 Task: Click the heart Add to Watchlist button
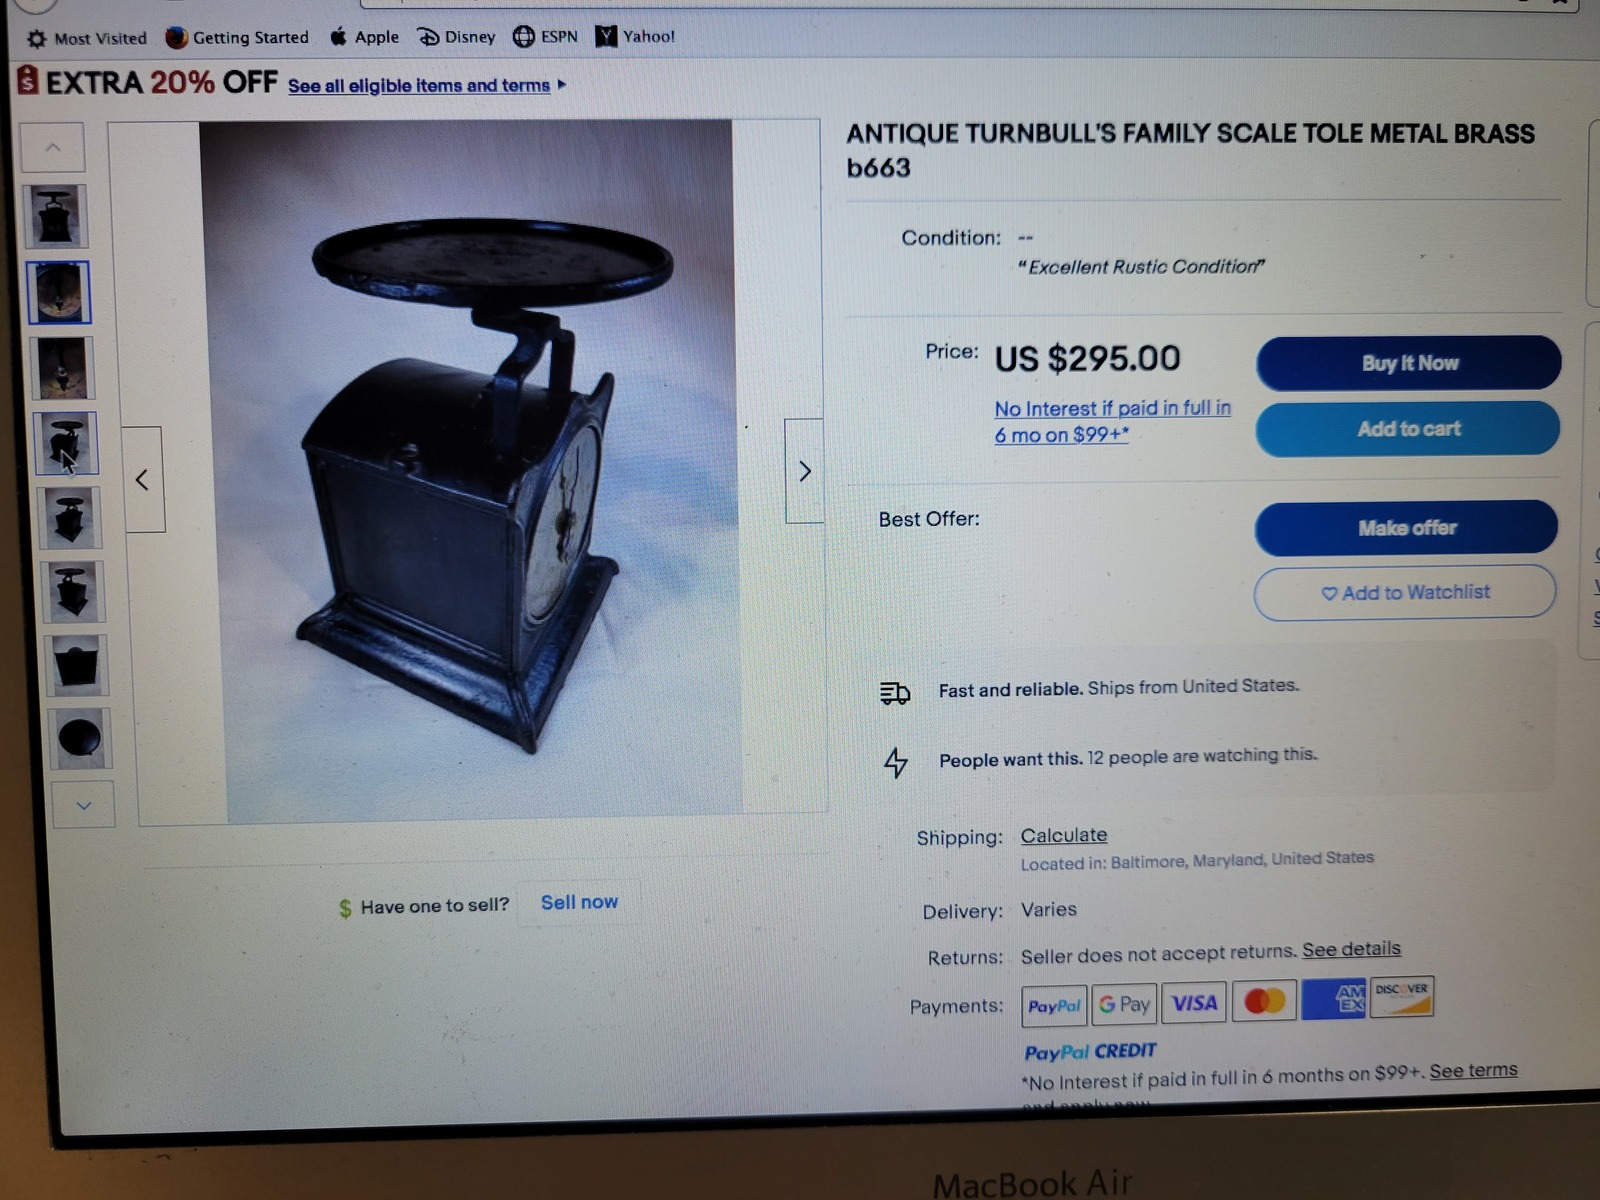[1405, 592]
